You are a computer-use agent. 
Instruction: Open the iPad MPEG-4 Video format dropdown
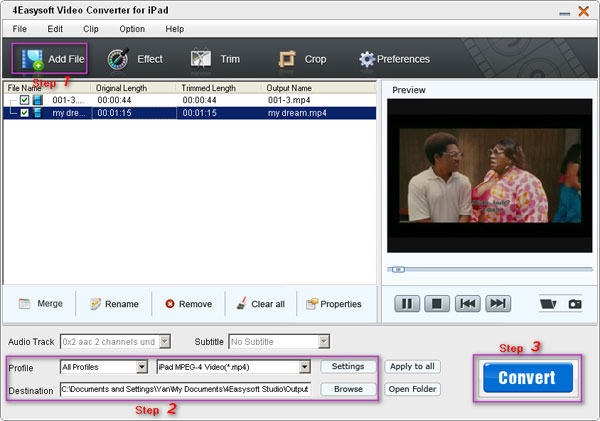305,367
